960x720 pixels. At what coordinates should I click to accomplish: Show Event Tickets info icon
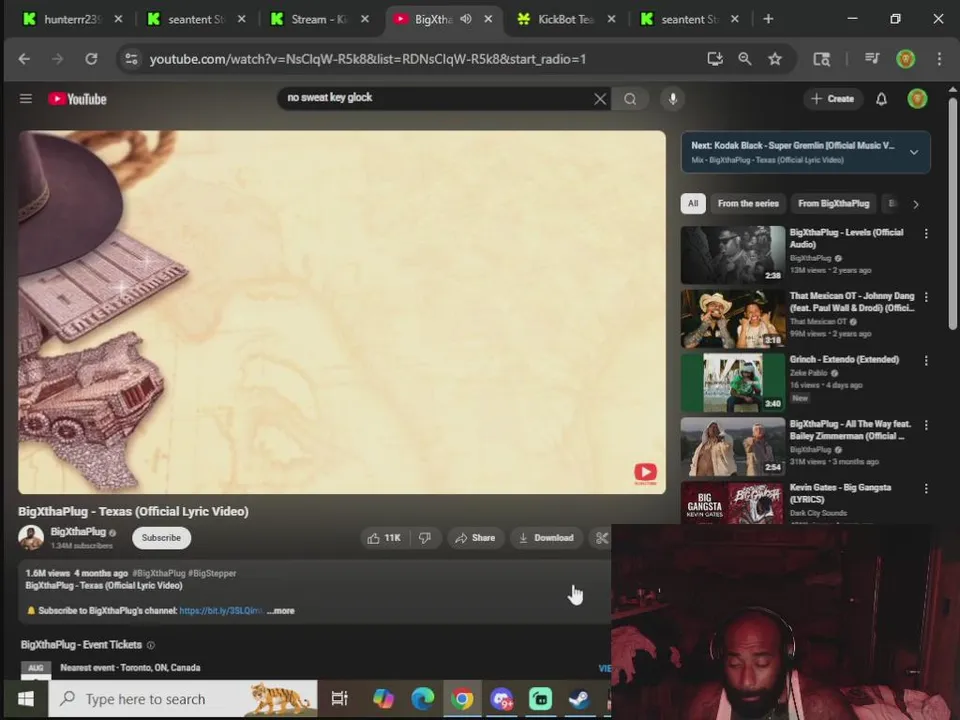(151, 645)
